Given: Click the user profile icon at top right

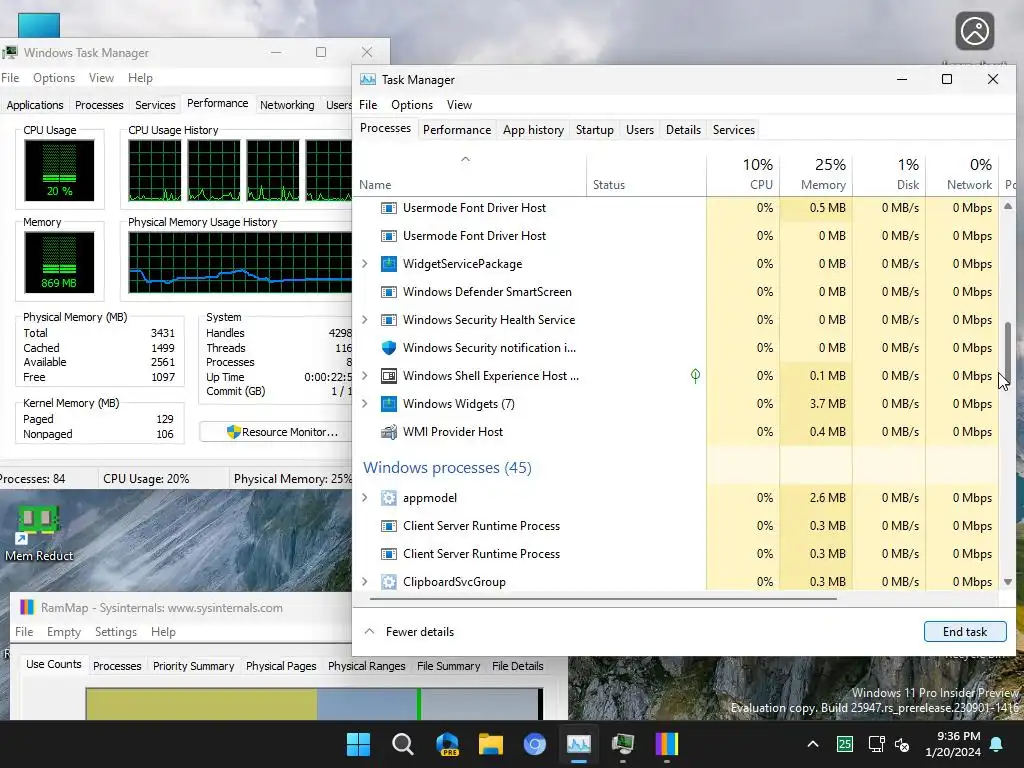Looking at the screenshot, I should point(974,31).
